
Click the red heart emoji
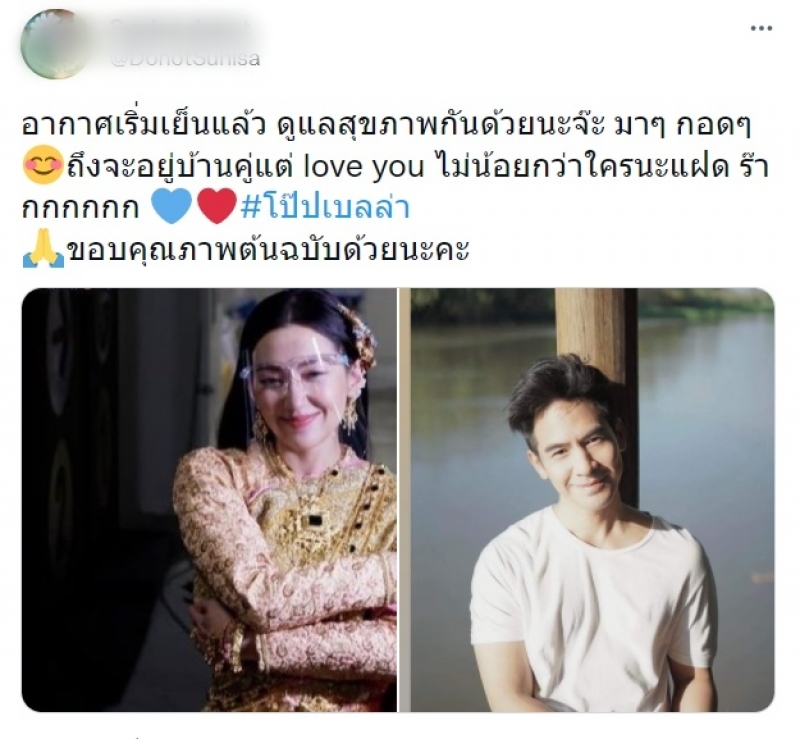(217, 206)
